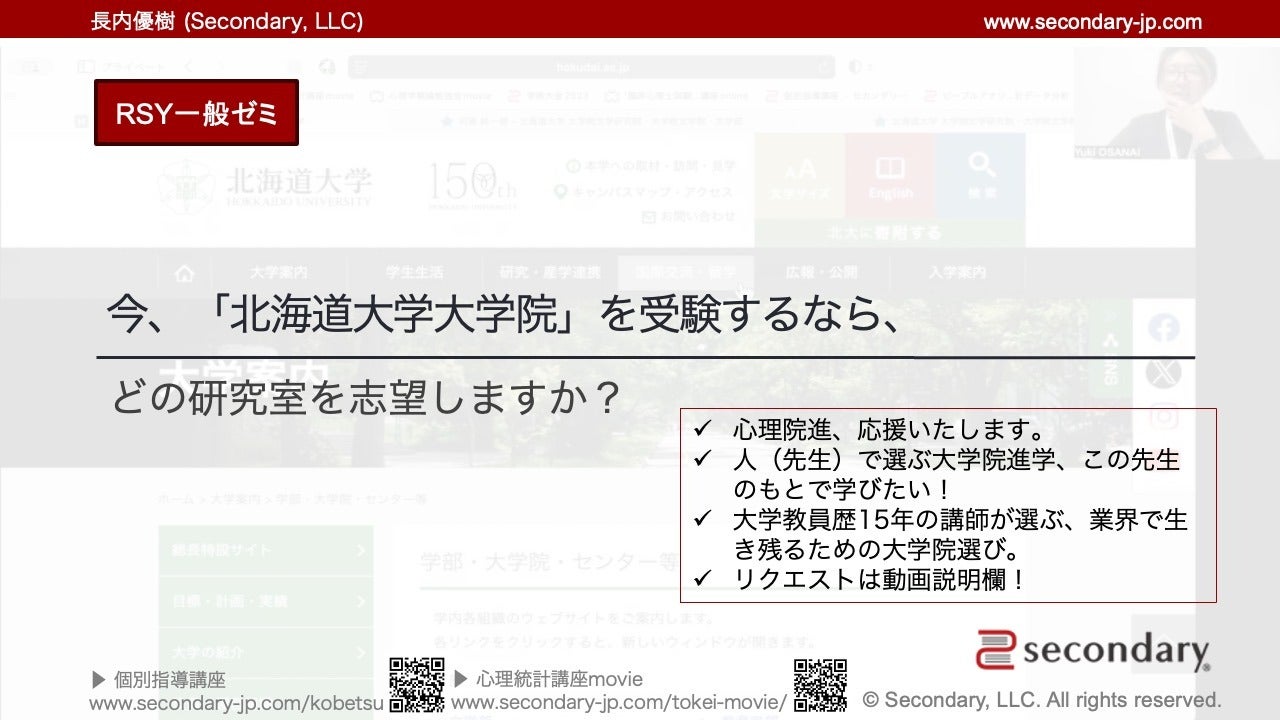Screen dimensions: 1280x720
Task: Open the Facebook icon in SNS sidebar
Action: (x=1163, y=327)
